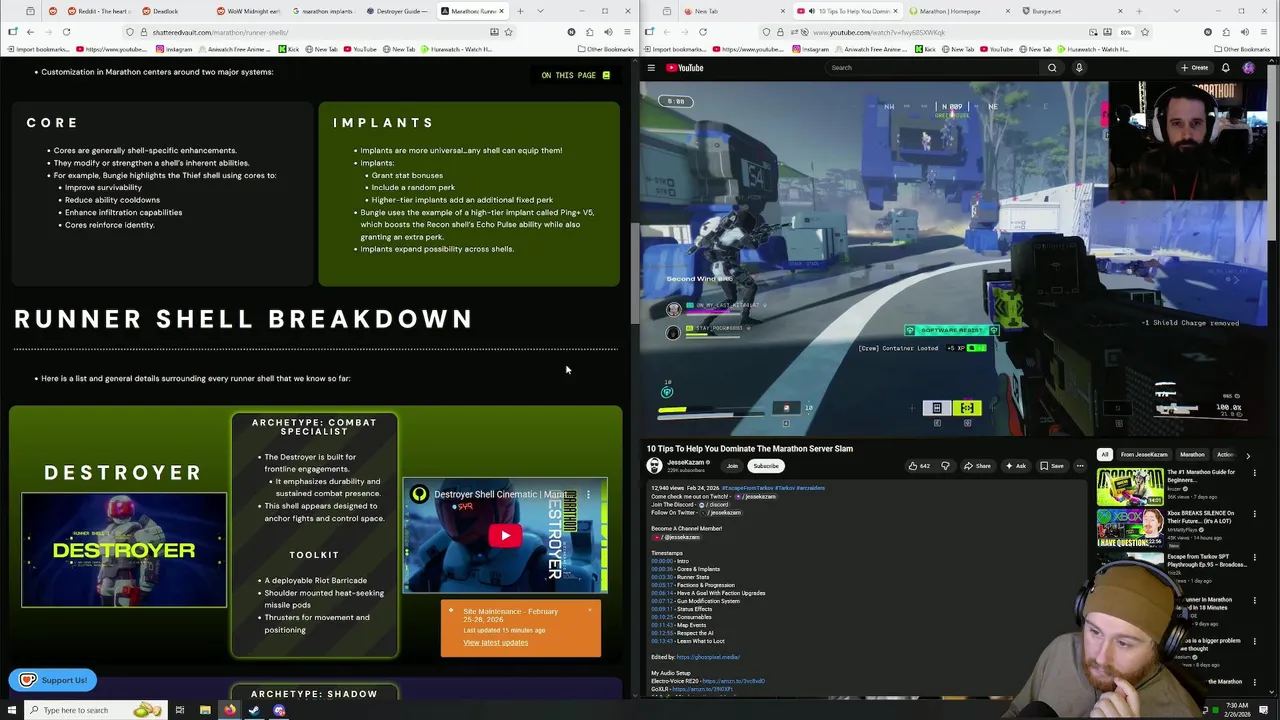Open more video actions menu

coord(1080,466)
